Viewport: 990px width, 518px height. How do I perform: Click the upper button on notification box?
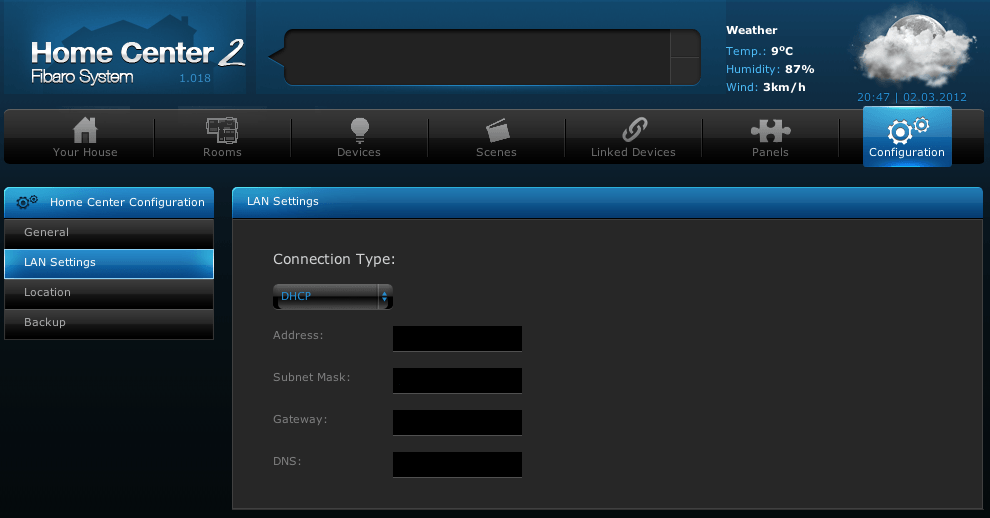pos(685,44)
